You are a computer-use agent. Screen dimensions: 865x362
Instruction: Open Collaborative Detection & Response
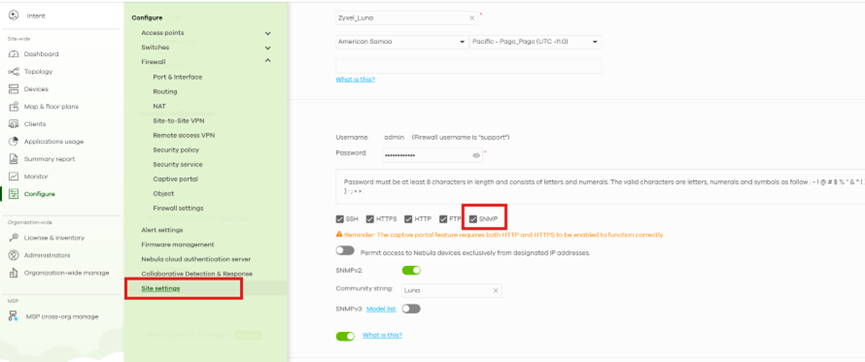[197, 274]
